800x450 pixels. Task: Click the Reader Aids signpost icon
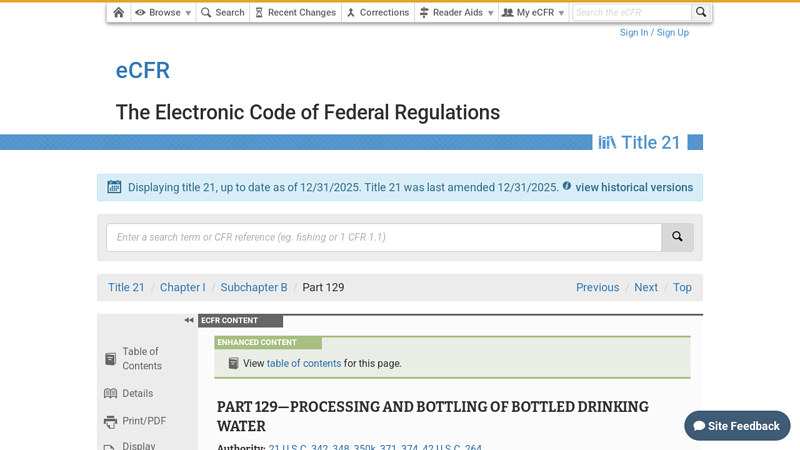pyautogui.click(x=424, y=12)
